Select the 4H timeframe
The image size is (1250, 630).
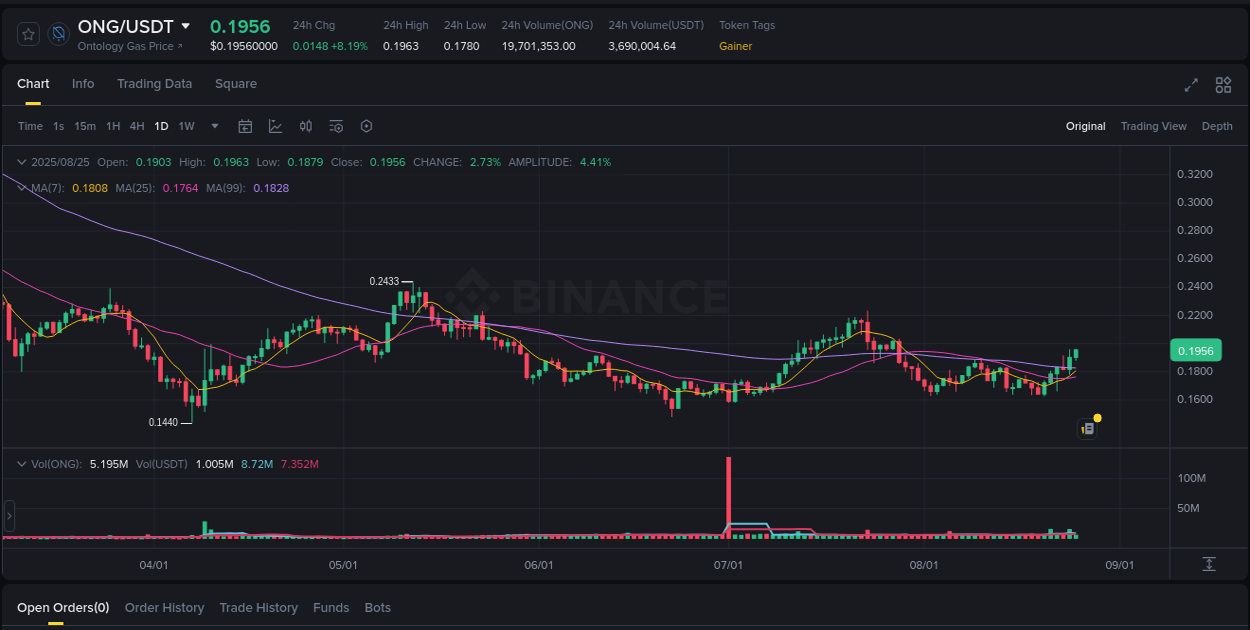tap(137, 126)
